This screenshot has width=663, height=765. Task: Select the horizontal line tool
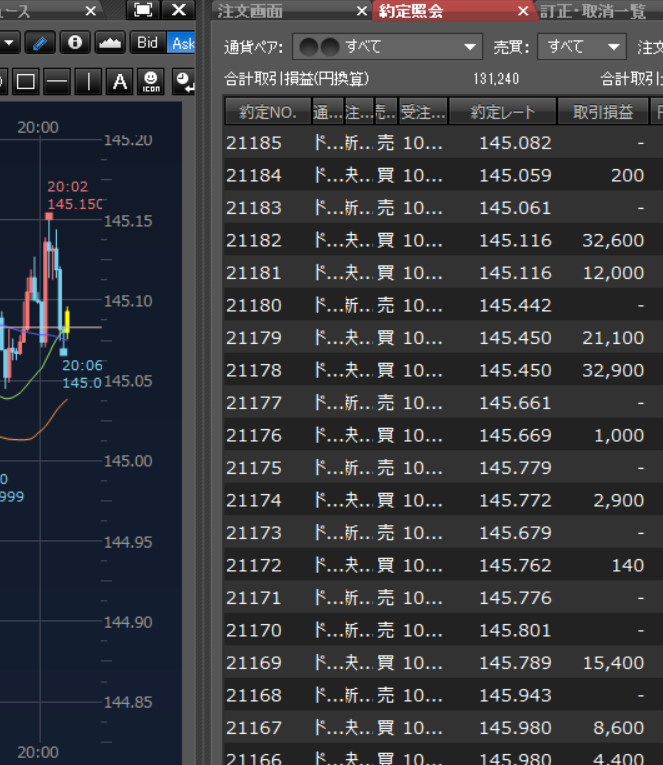(57, 82)
